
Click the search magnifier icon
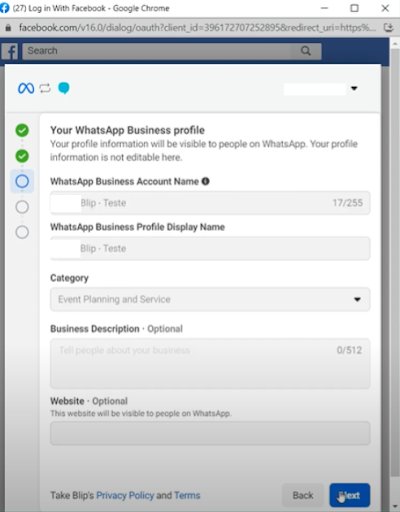(x=306, y=51)
